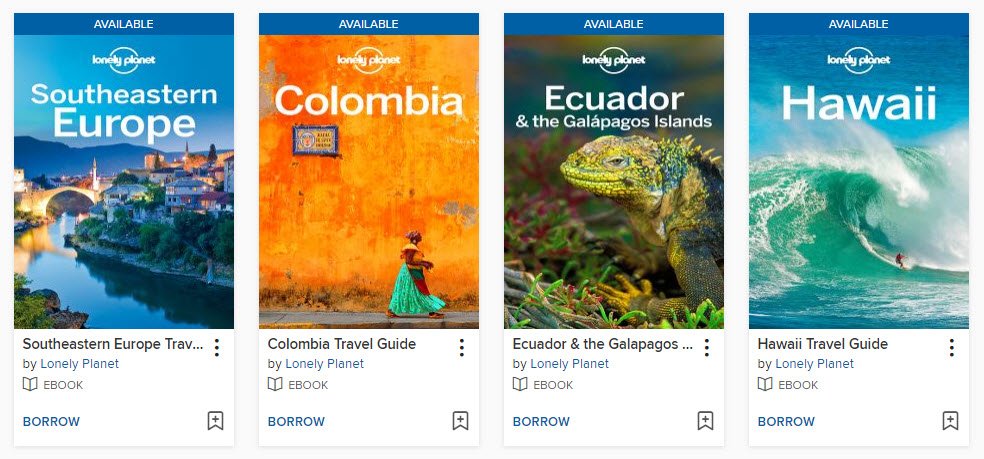Open the Hawaii wave cover image
Screen dimensions: 984x459
pyautogui.click(x=858, y=181)
